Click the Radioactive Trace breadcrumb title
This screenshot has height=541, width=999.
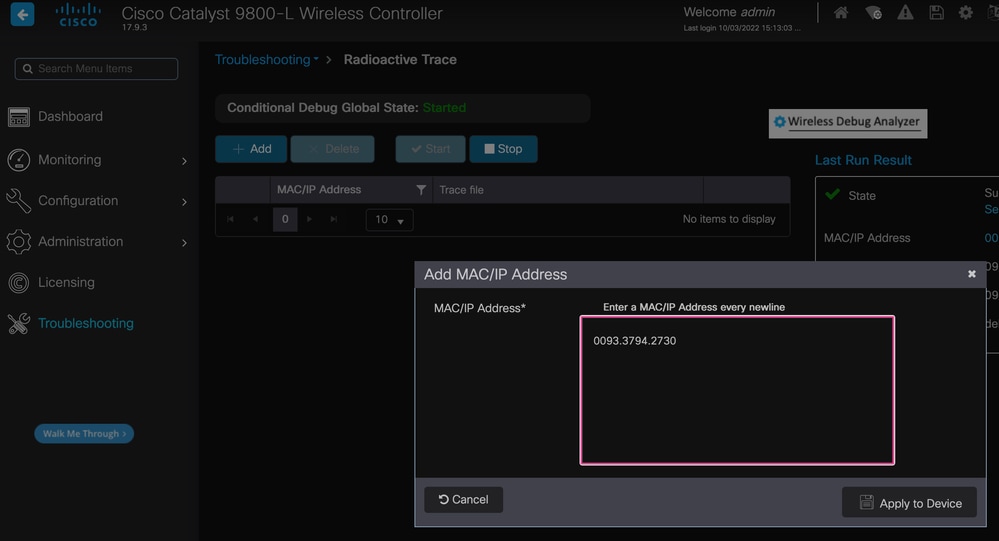400,59
